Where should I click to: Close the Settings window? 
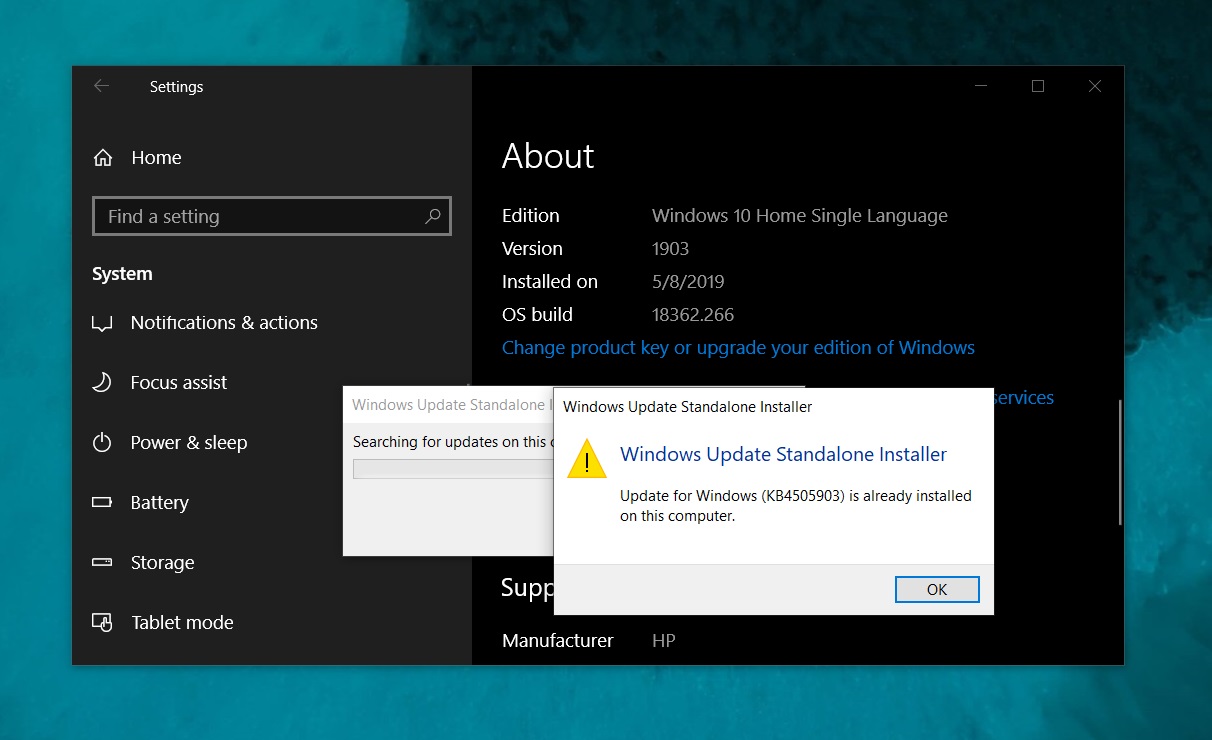(1095, 86)
